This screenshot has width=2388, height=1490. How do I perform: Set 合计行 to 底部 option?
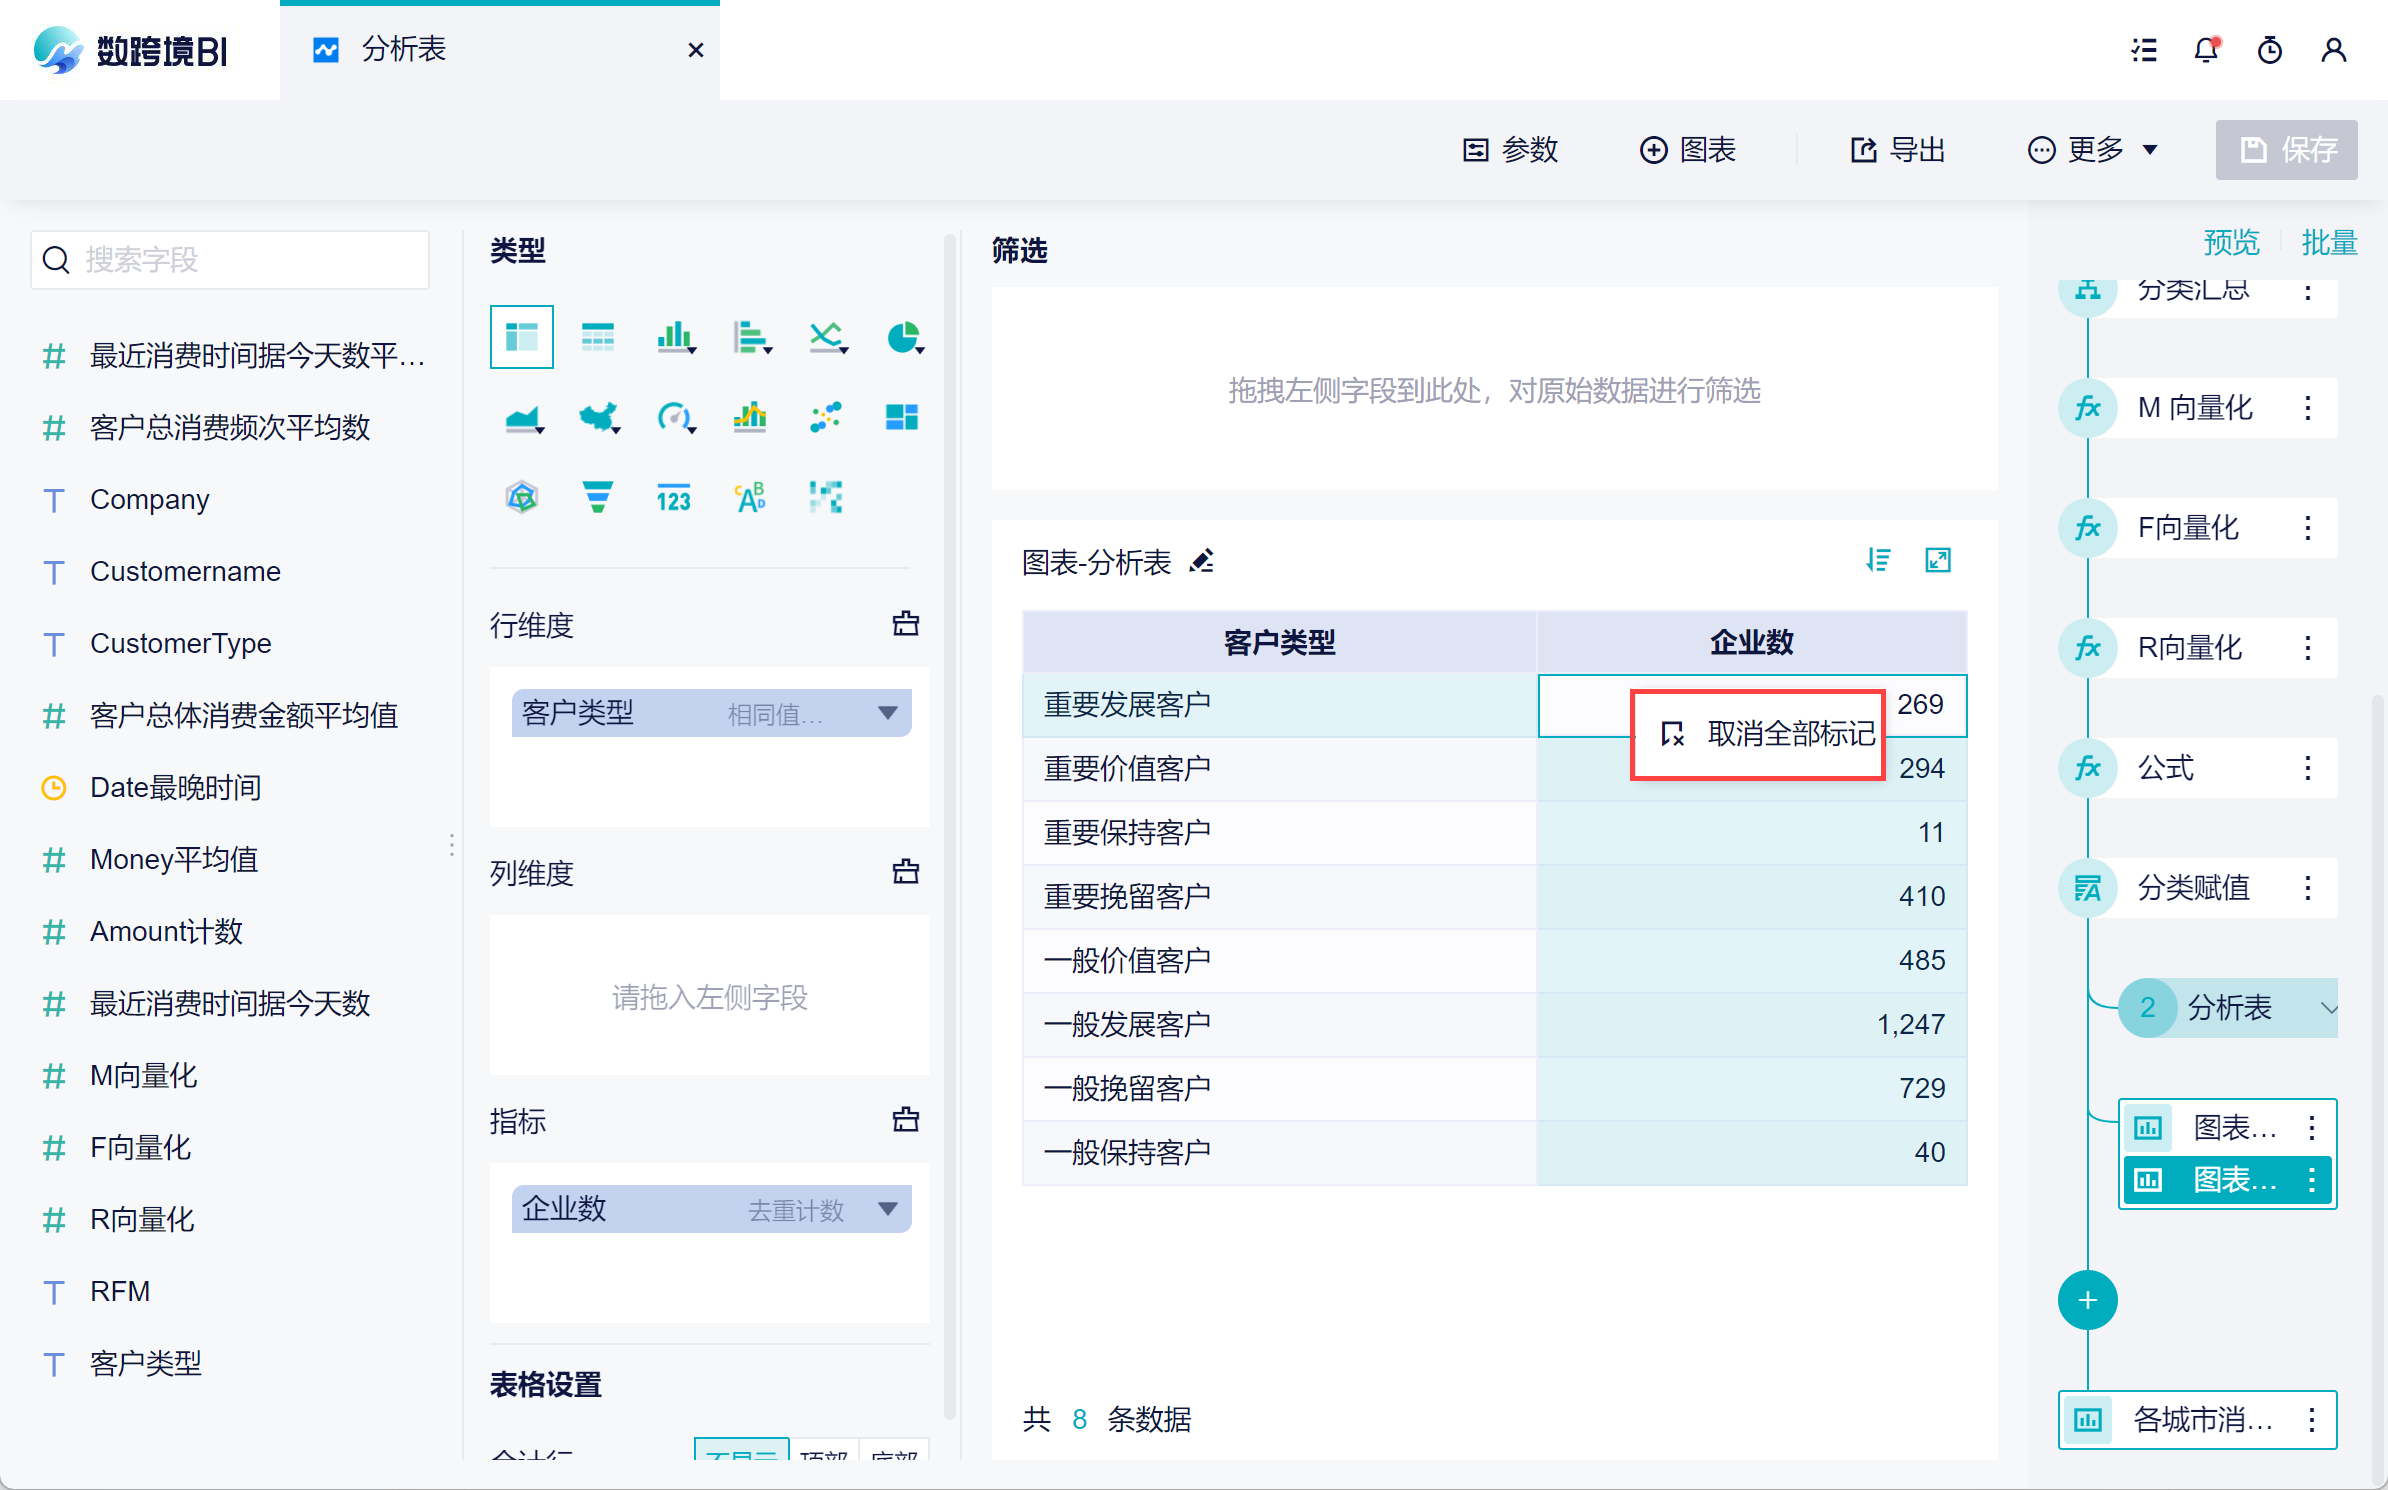893,1453
